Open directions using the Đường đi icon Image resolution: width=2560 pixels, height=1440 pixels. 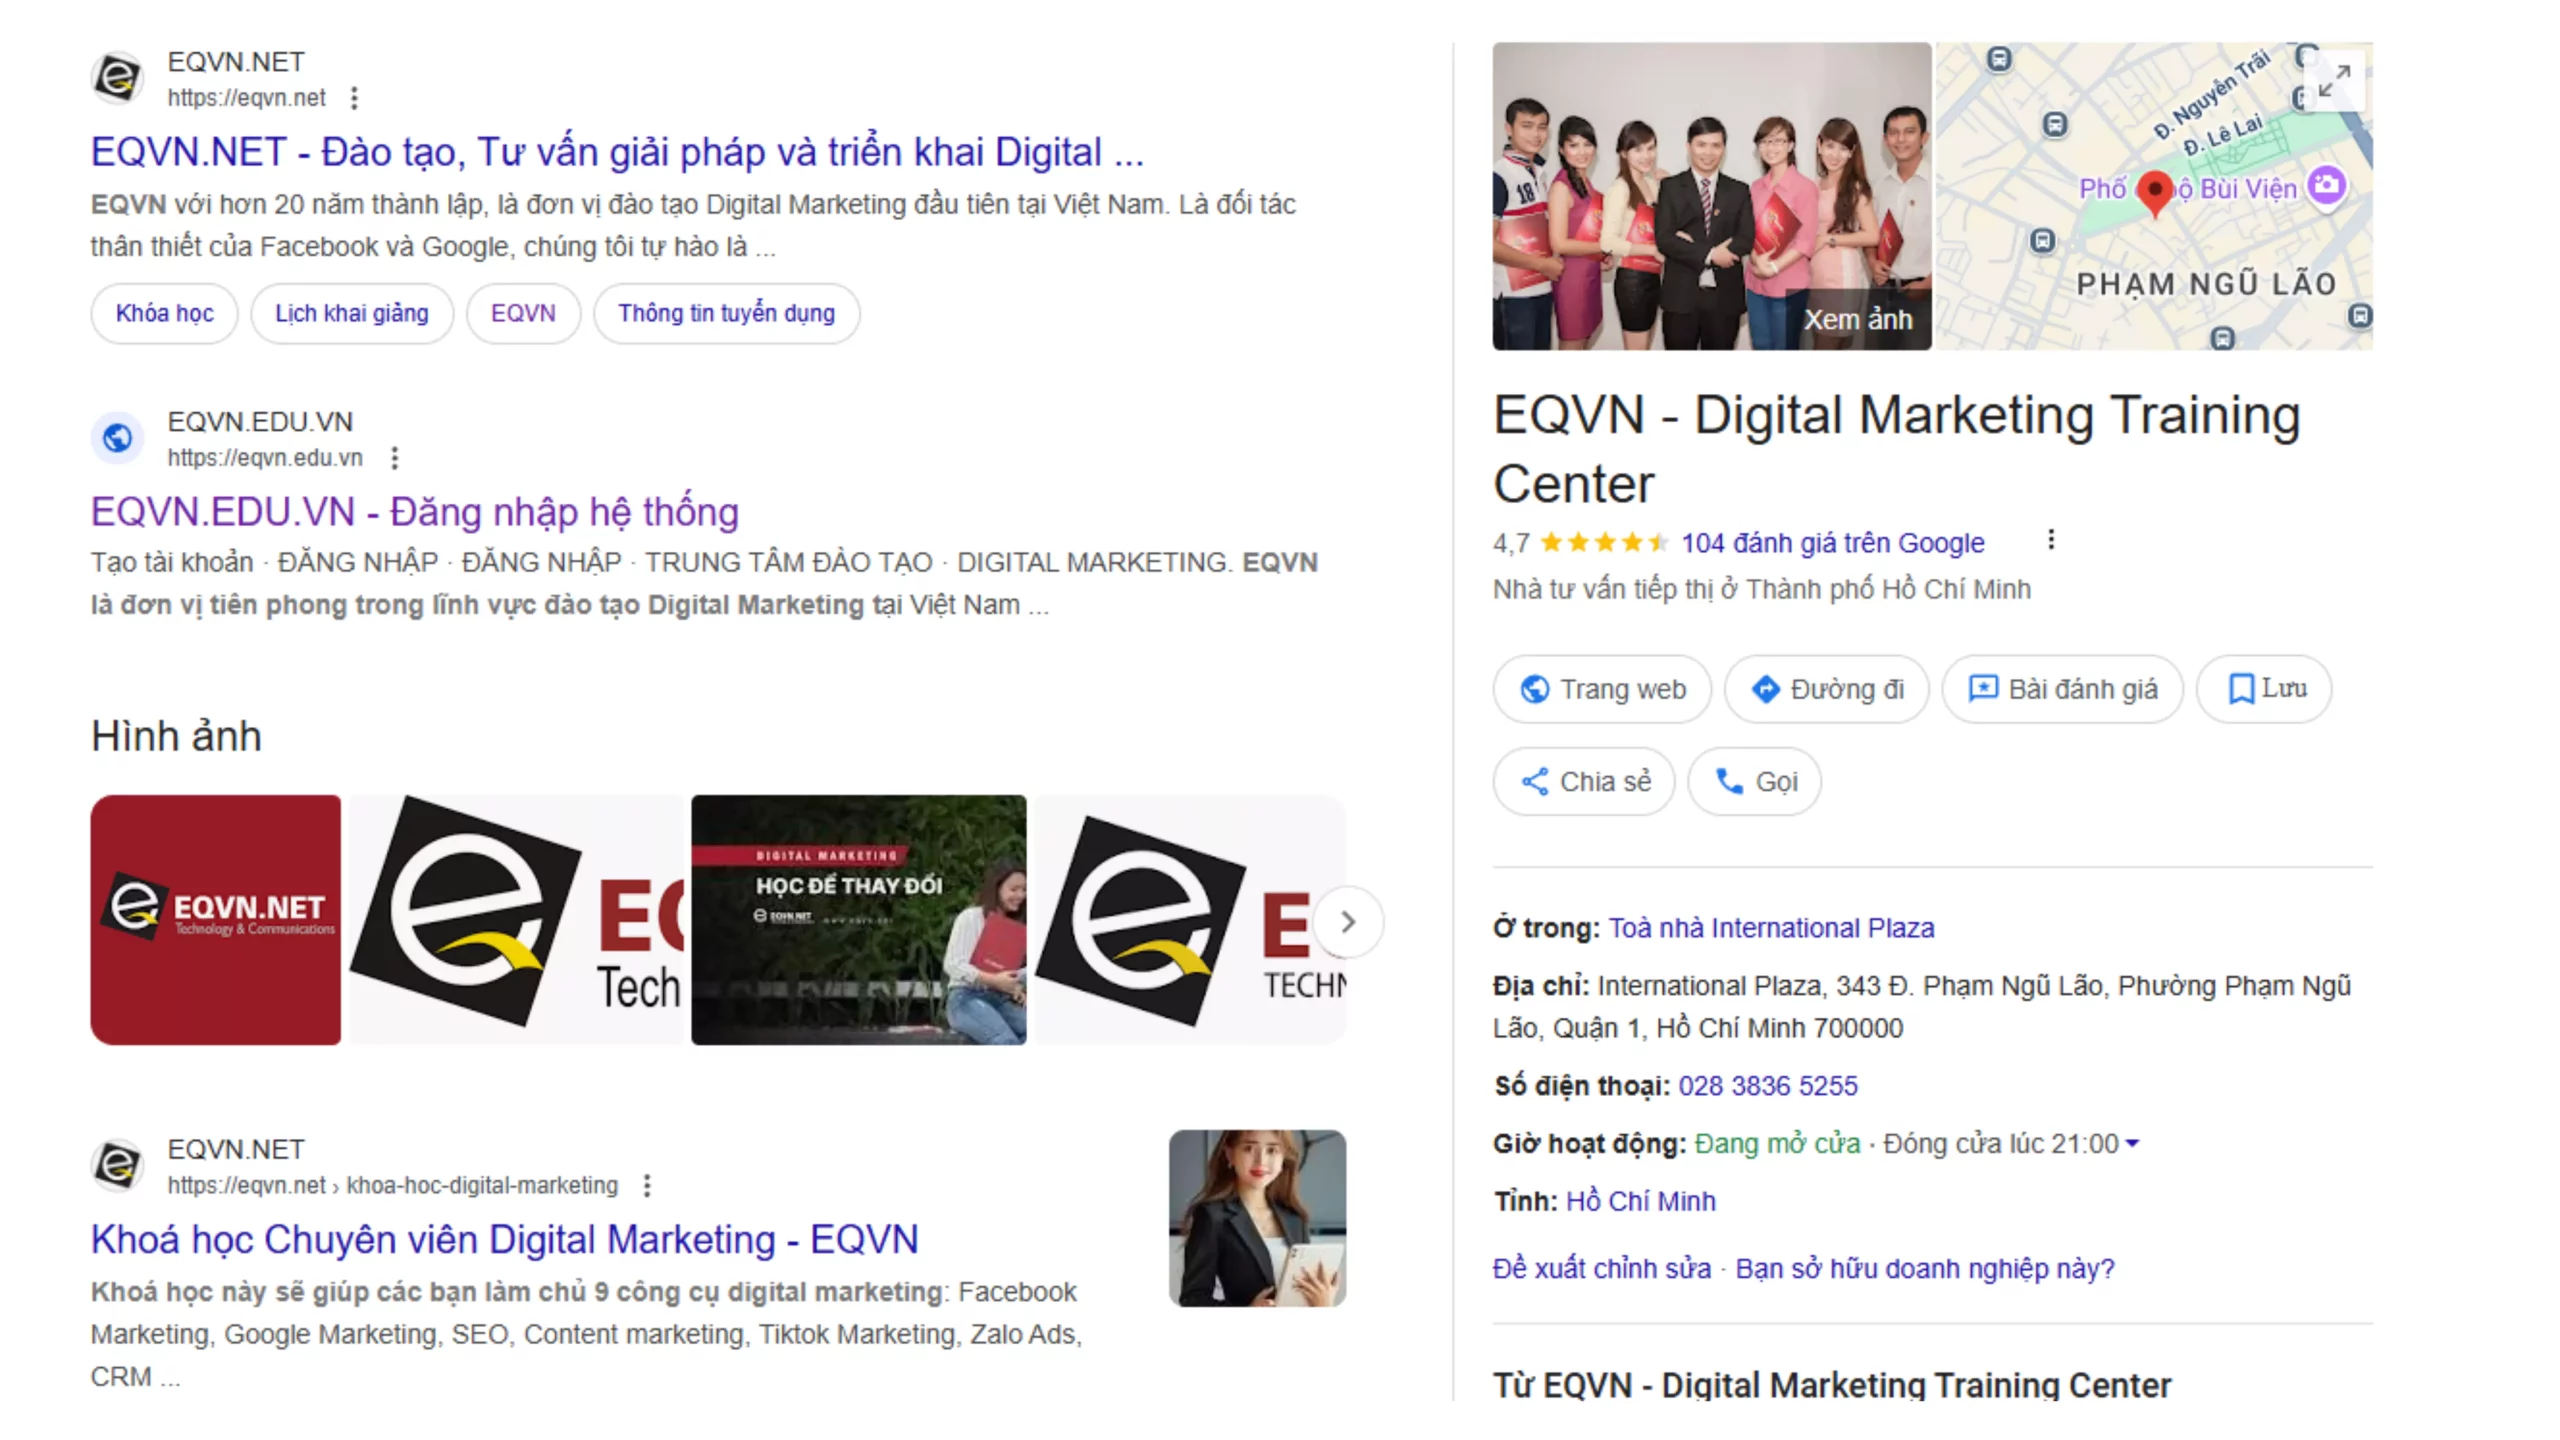point(1767,689)
